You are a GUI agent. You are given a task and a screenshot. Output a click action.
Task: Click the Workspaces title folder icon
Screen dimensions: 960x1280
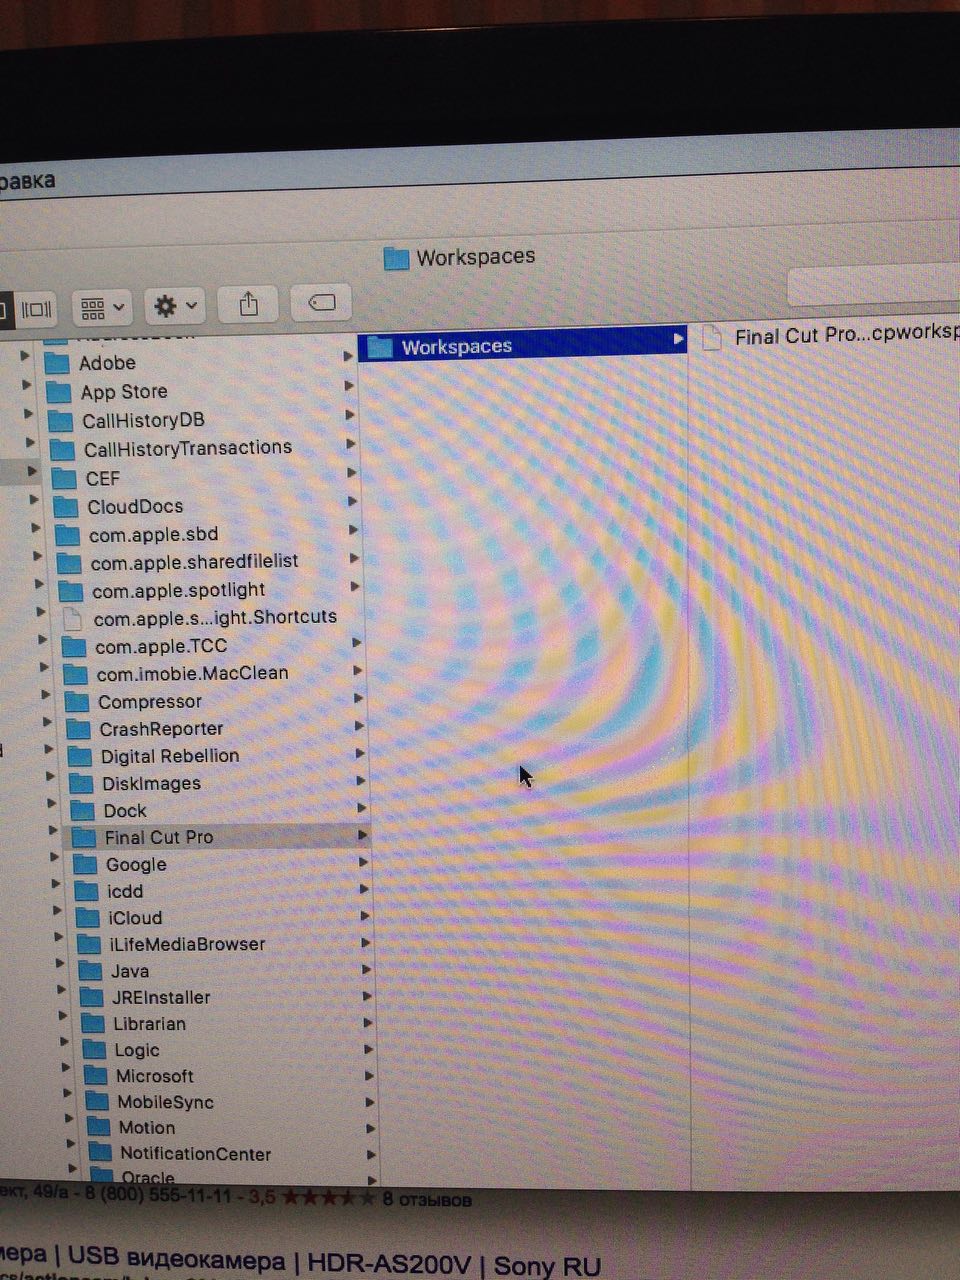pos(396,259)
